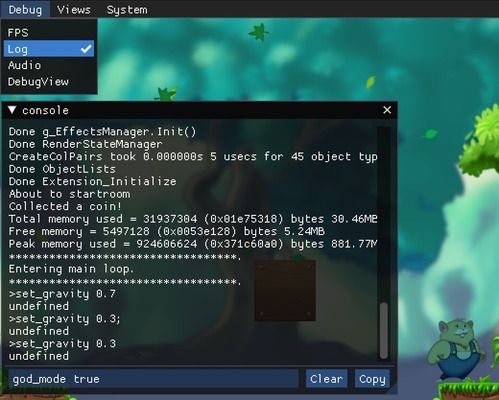This screenshot has width=499, height=400.
Task: Click the 'Entering main loop.' log line
Action: 71,269
